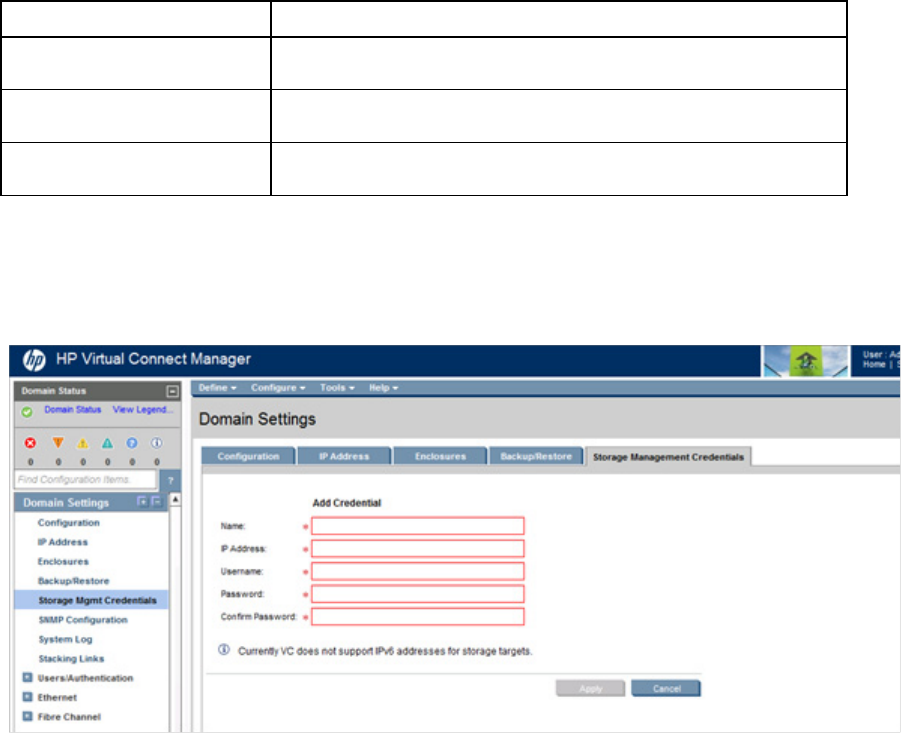The height and width of the screenshot is (735, 902).
Task: Open the Tools dropdown menu
Action: tap(337, 388)
